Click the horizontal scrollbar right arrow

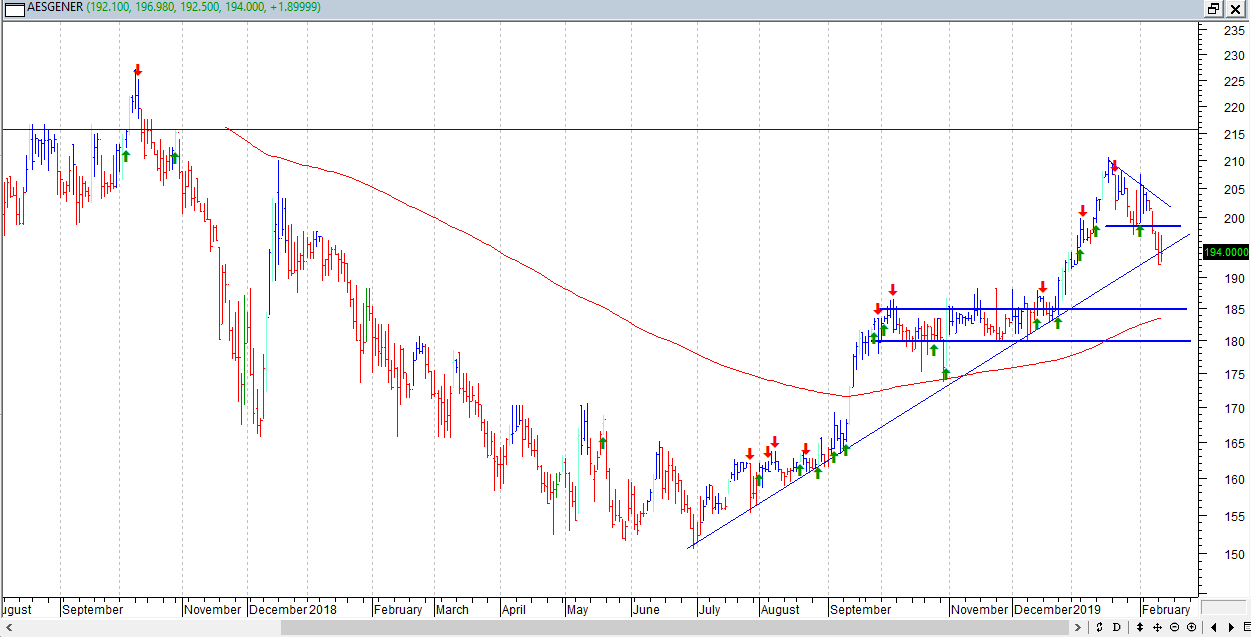(x=1078, y=628)
